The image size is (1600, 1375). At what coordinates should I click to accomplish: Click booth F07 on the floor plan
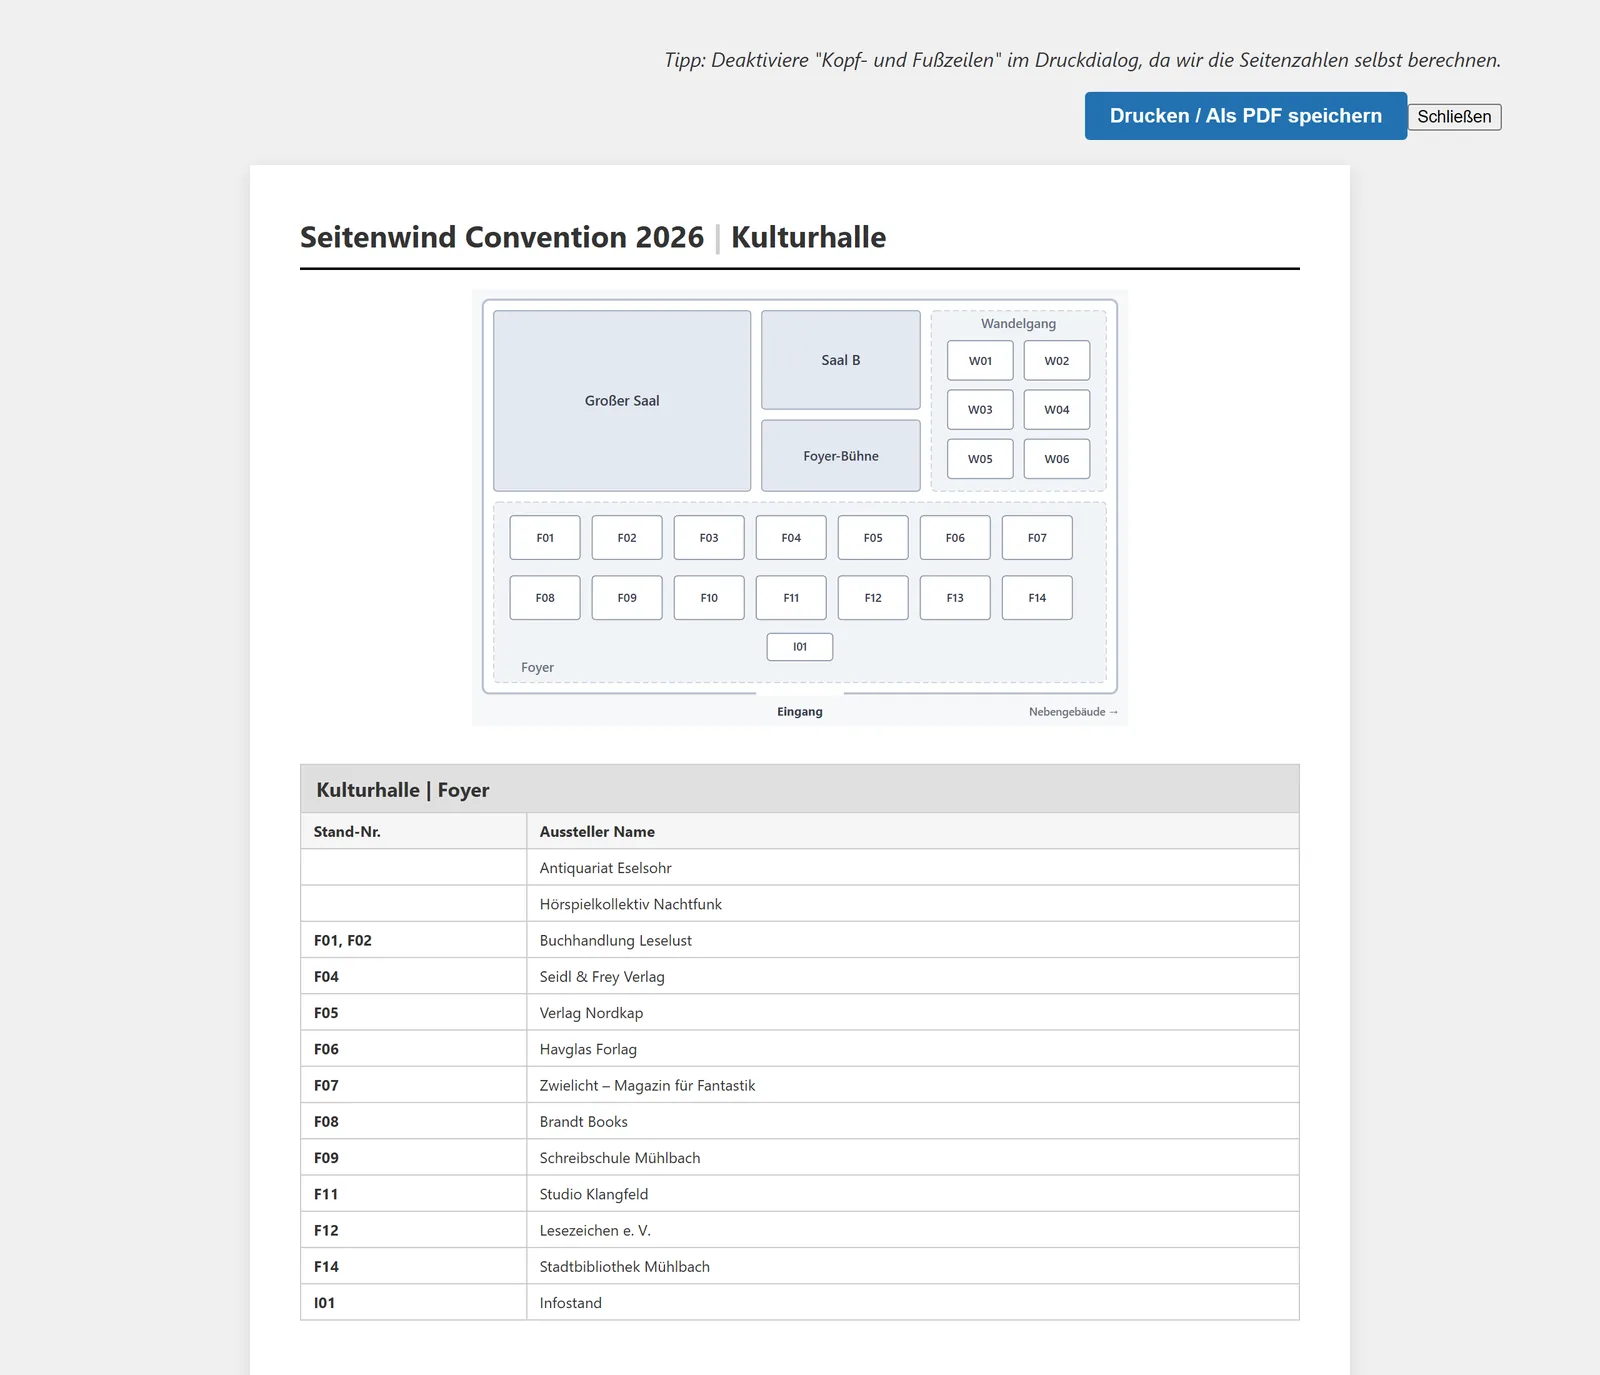(x=1037, y=538)
